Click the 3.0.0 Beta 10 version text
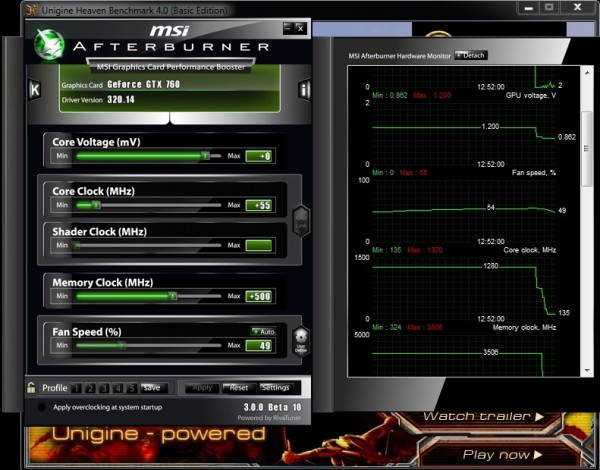 tap(272, 407)
